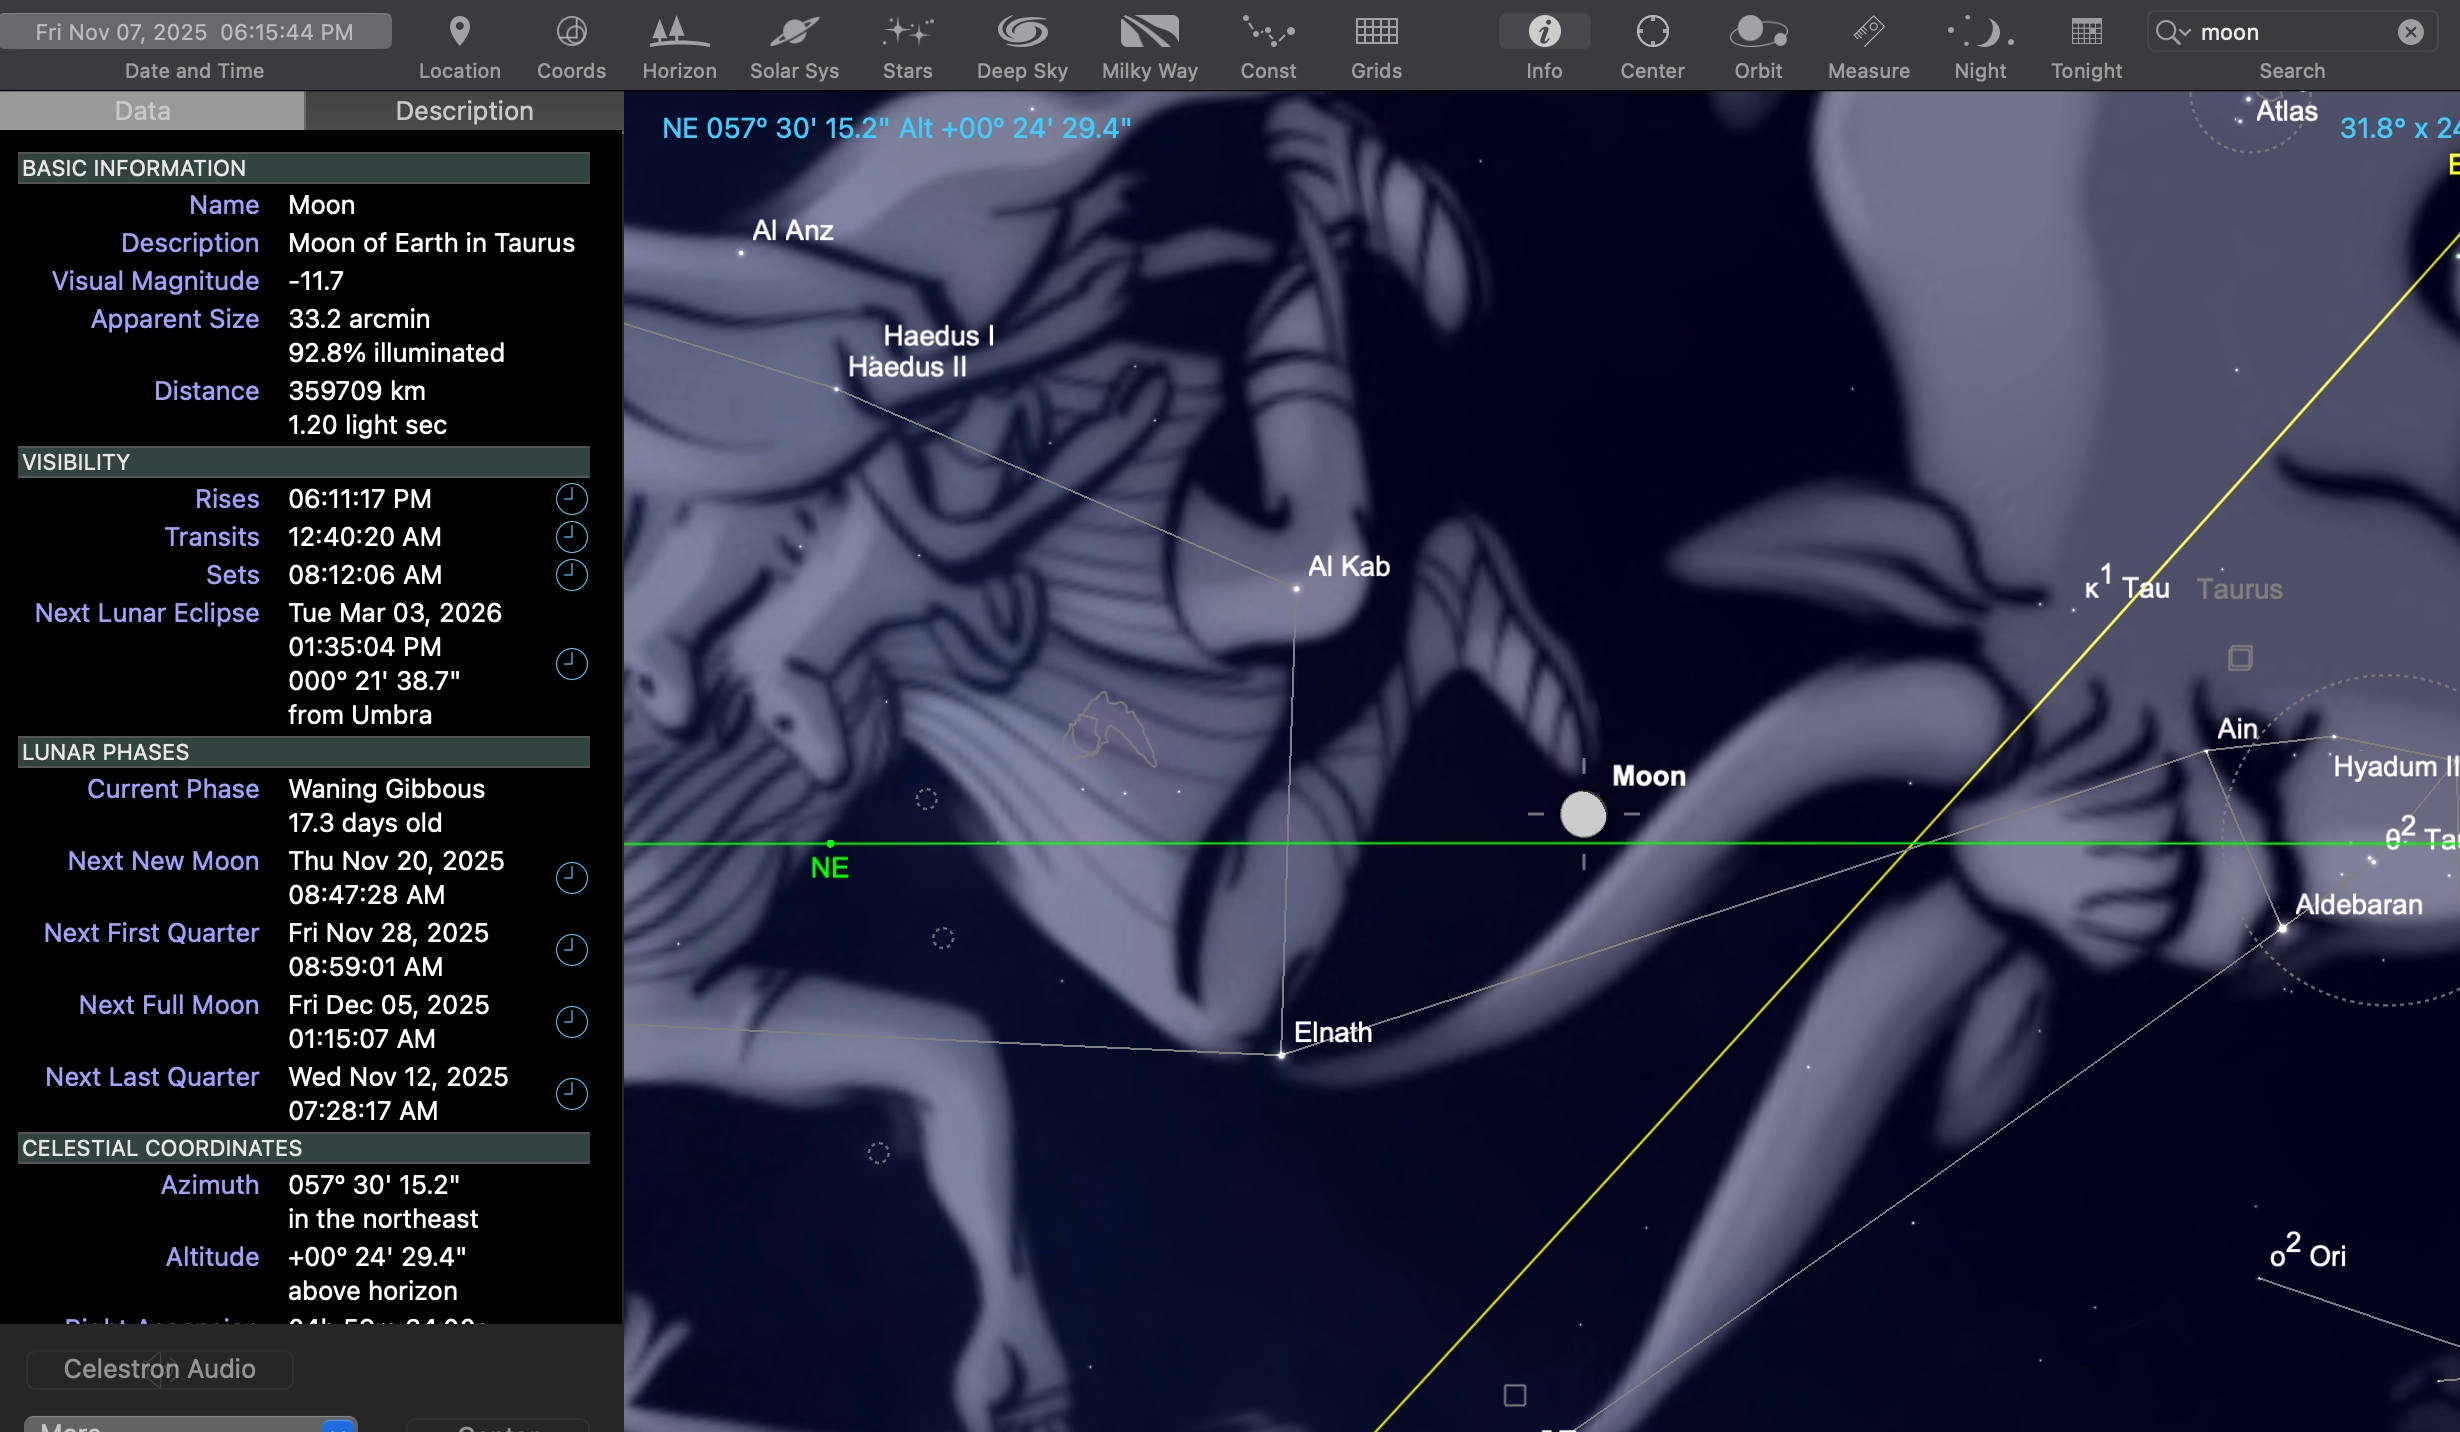Viewport: 2460px width, 1432px height.
Task: Open the Coords toolbar icon
Action: point(571,32)
